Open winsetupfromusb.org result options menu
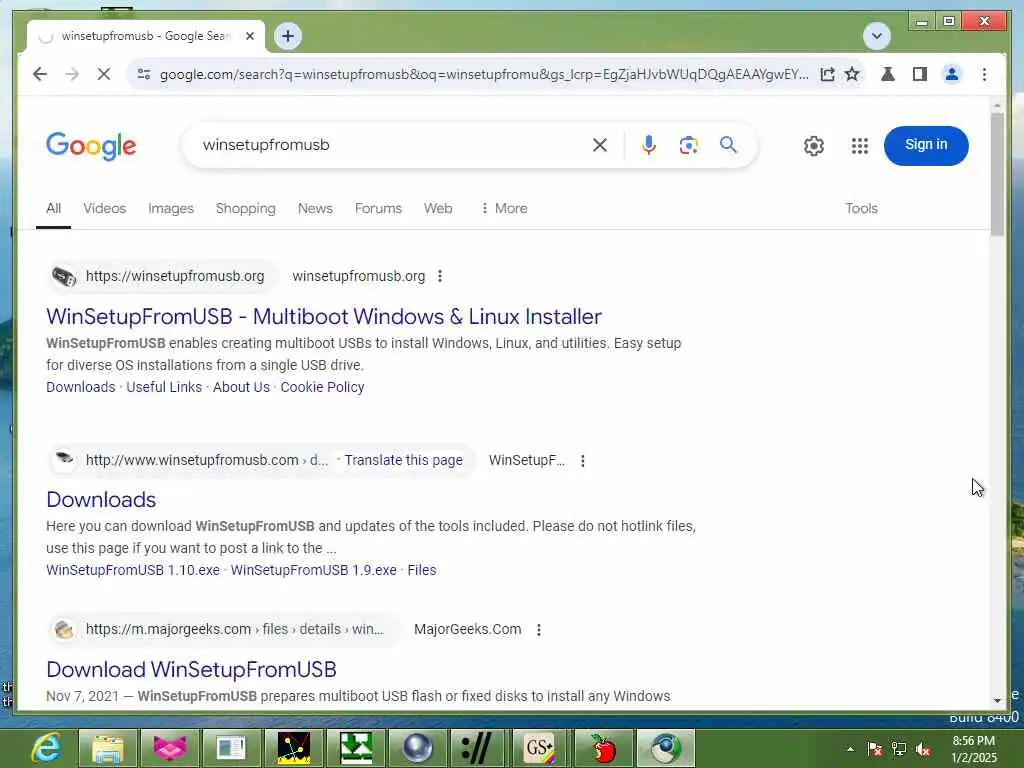The width and height of the screenshot is (1024, 768). click(440, 276)
